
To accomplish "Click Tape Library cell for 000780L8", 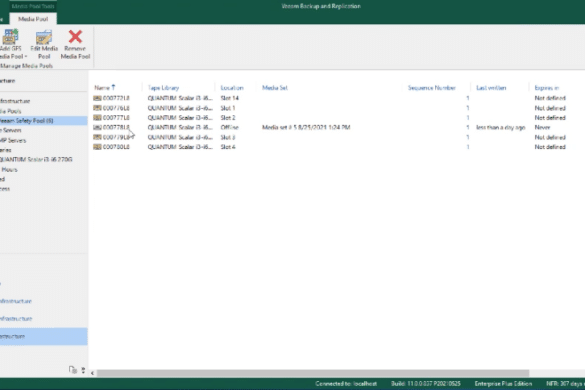I will point(180,147).
